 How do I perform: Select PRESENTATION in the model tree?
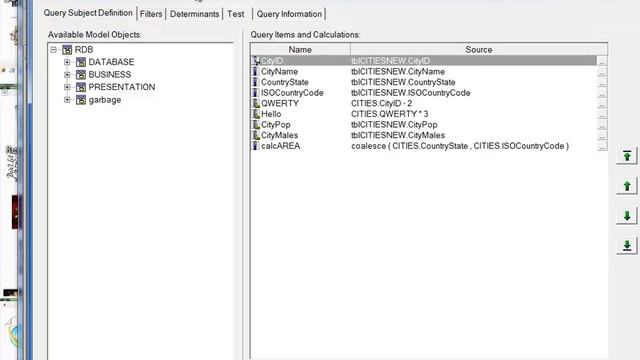pyautogui.click(x=122, y=87)
